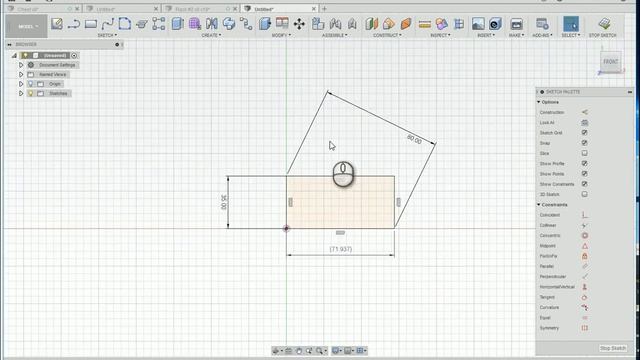
Task: Open the Scripts and Add-Ins icon
Action: (542, 24)
